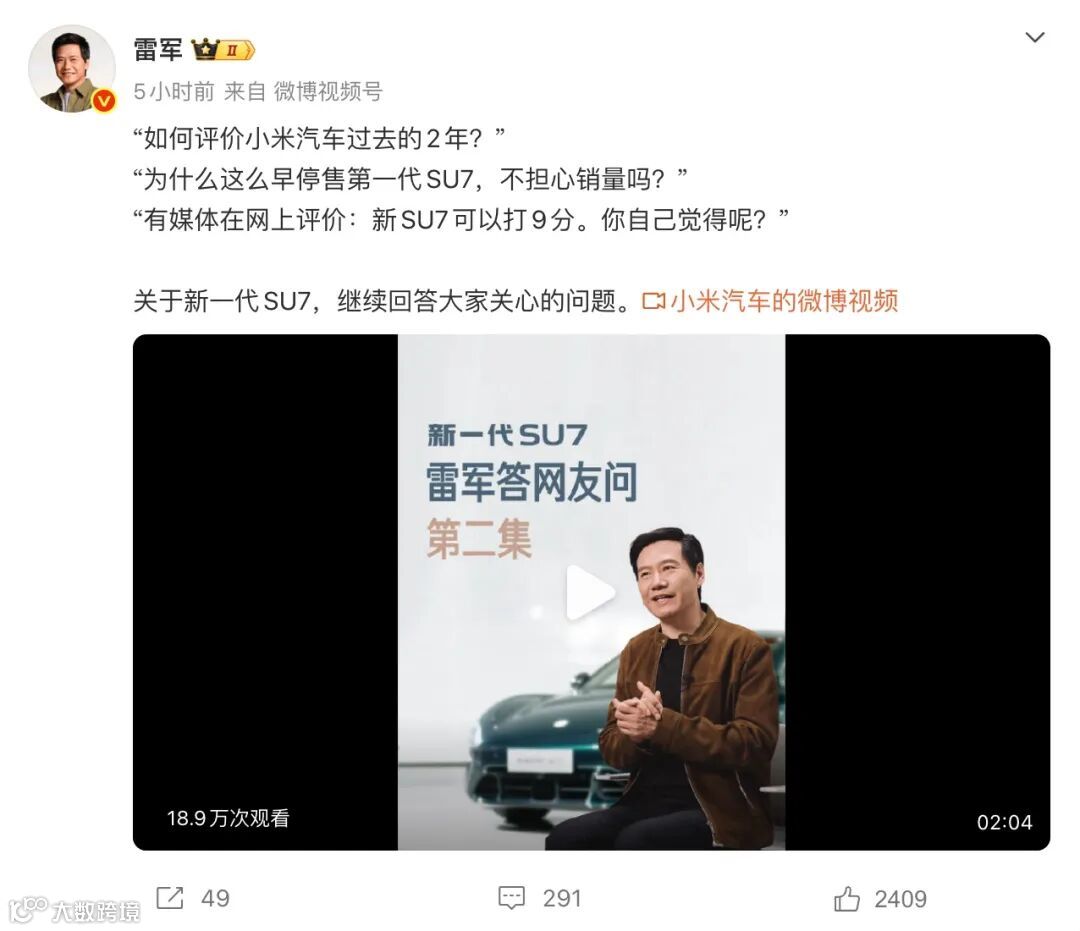Viewport: 1080px width, 931px height.
Task: Open the comments speech bubble icon
Action: pyautogui.click(x=511, y=898)
